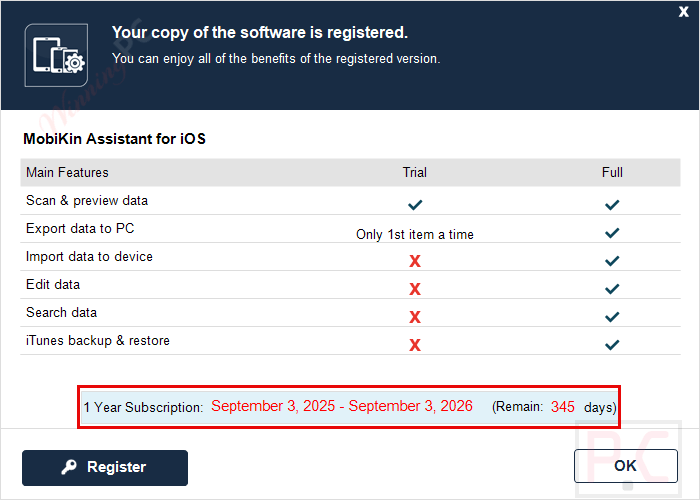Click the remaining '345' days value

[x=562, y=407]
